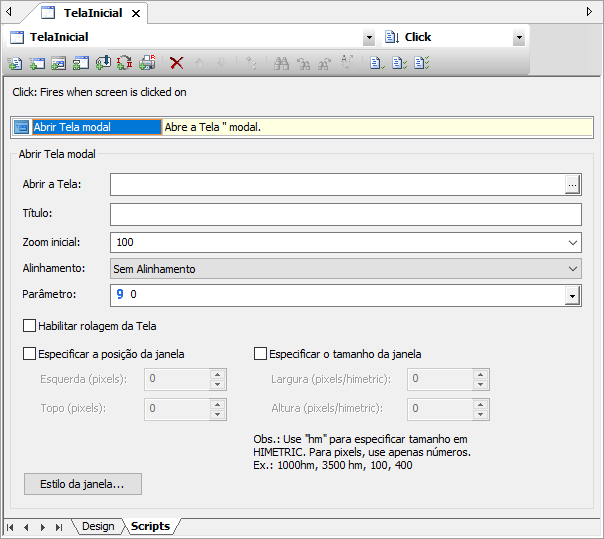Viewport: 604px width, 539px height.
Task: Click the Replace text toolbar icon
Action: (347, 62)
